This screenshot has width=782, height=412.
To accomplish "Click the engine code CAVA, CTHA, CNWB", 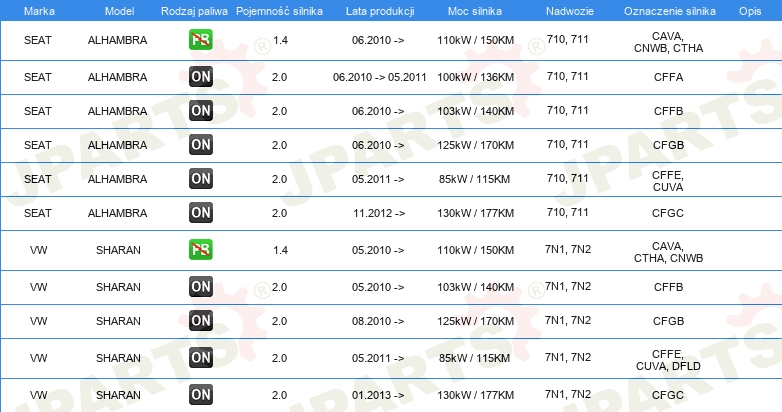I will (x=668, y=252).
